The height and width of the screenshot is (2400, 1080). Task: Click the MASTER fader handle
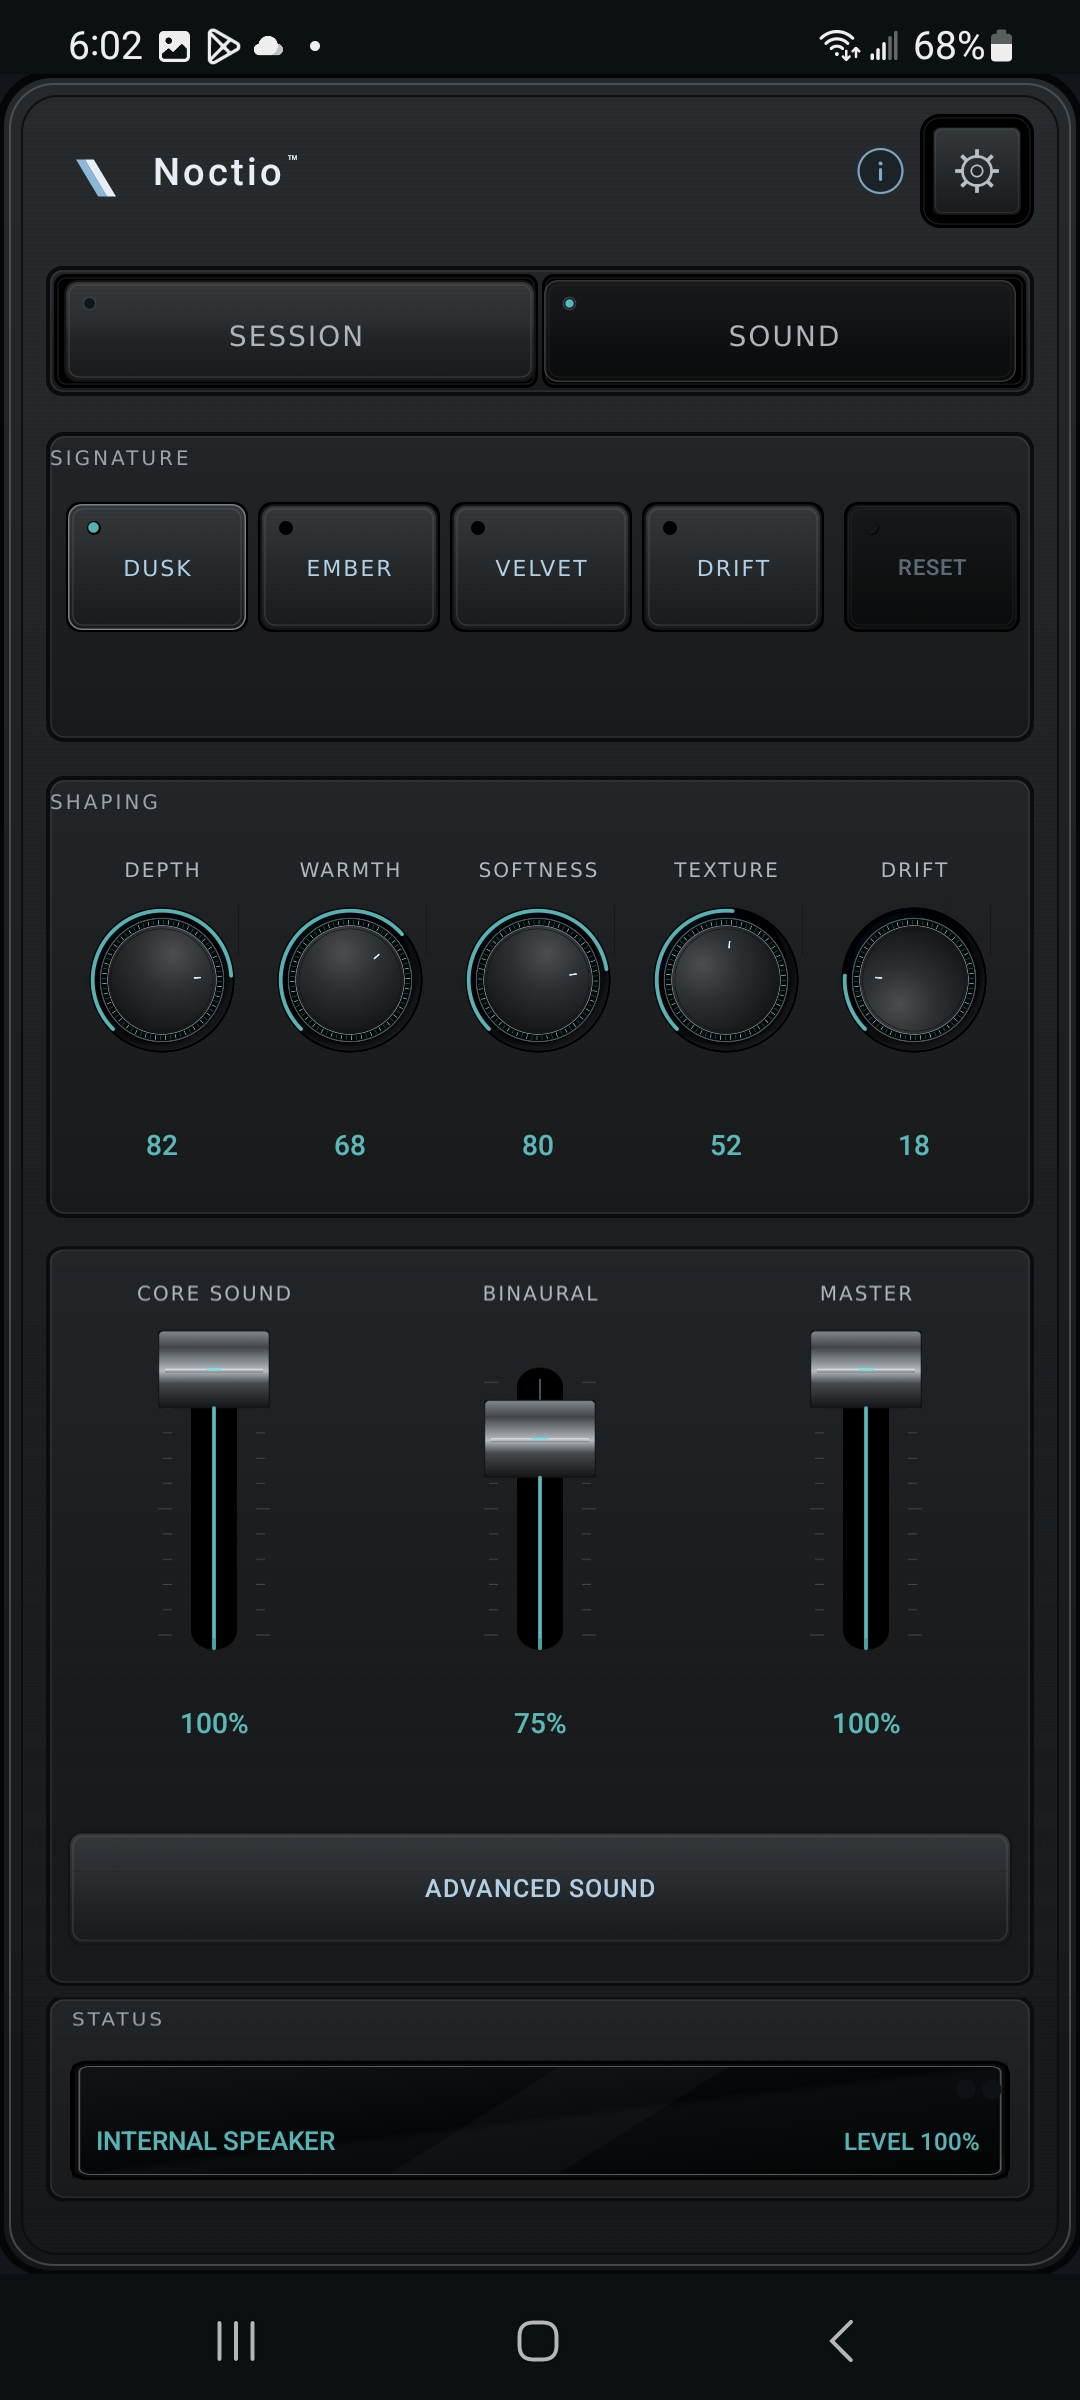866,1369
